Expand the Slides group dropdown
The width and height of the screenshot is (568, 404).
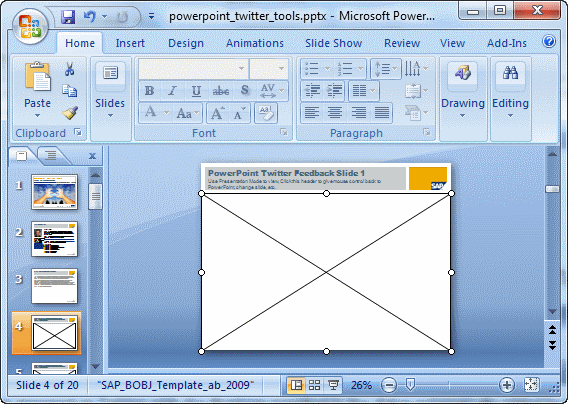click(x=110, y=116)
